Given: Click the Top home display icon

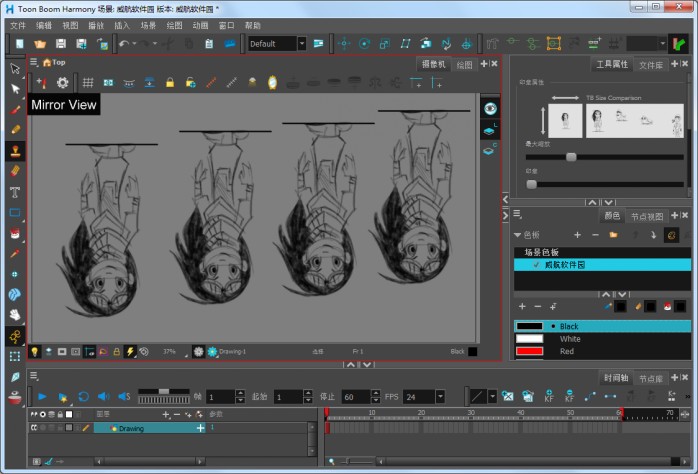Looking at the screenshot, I should 47,62.
